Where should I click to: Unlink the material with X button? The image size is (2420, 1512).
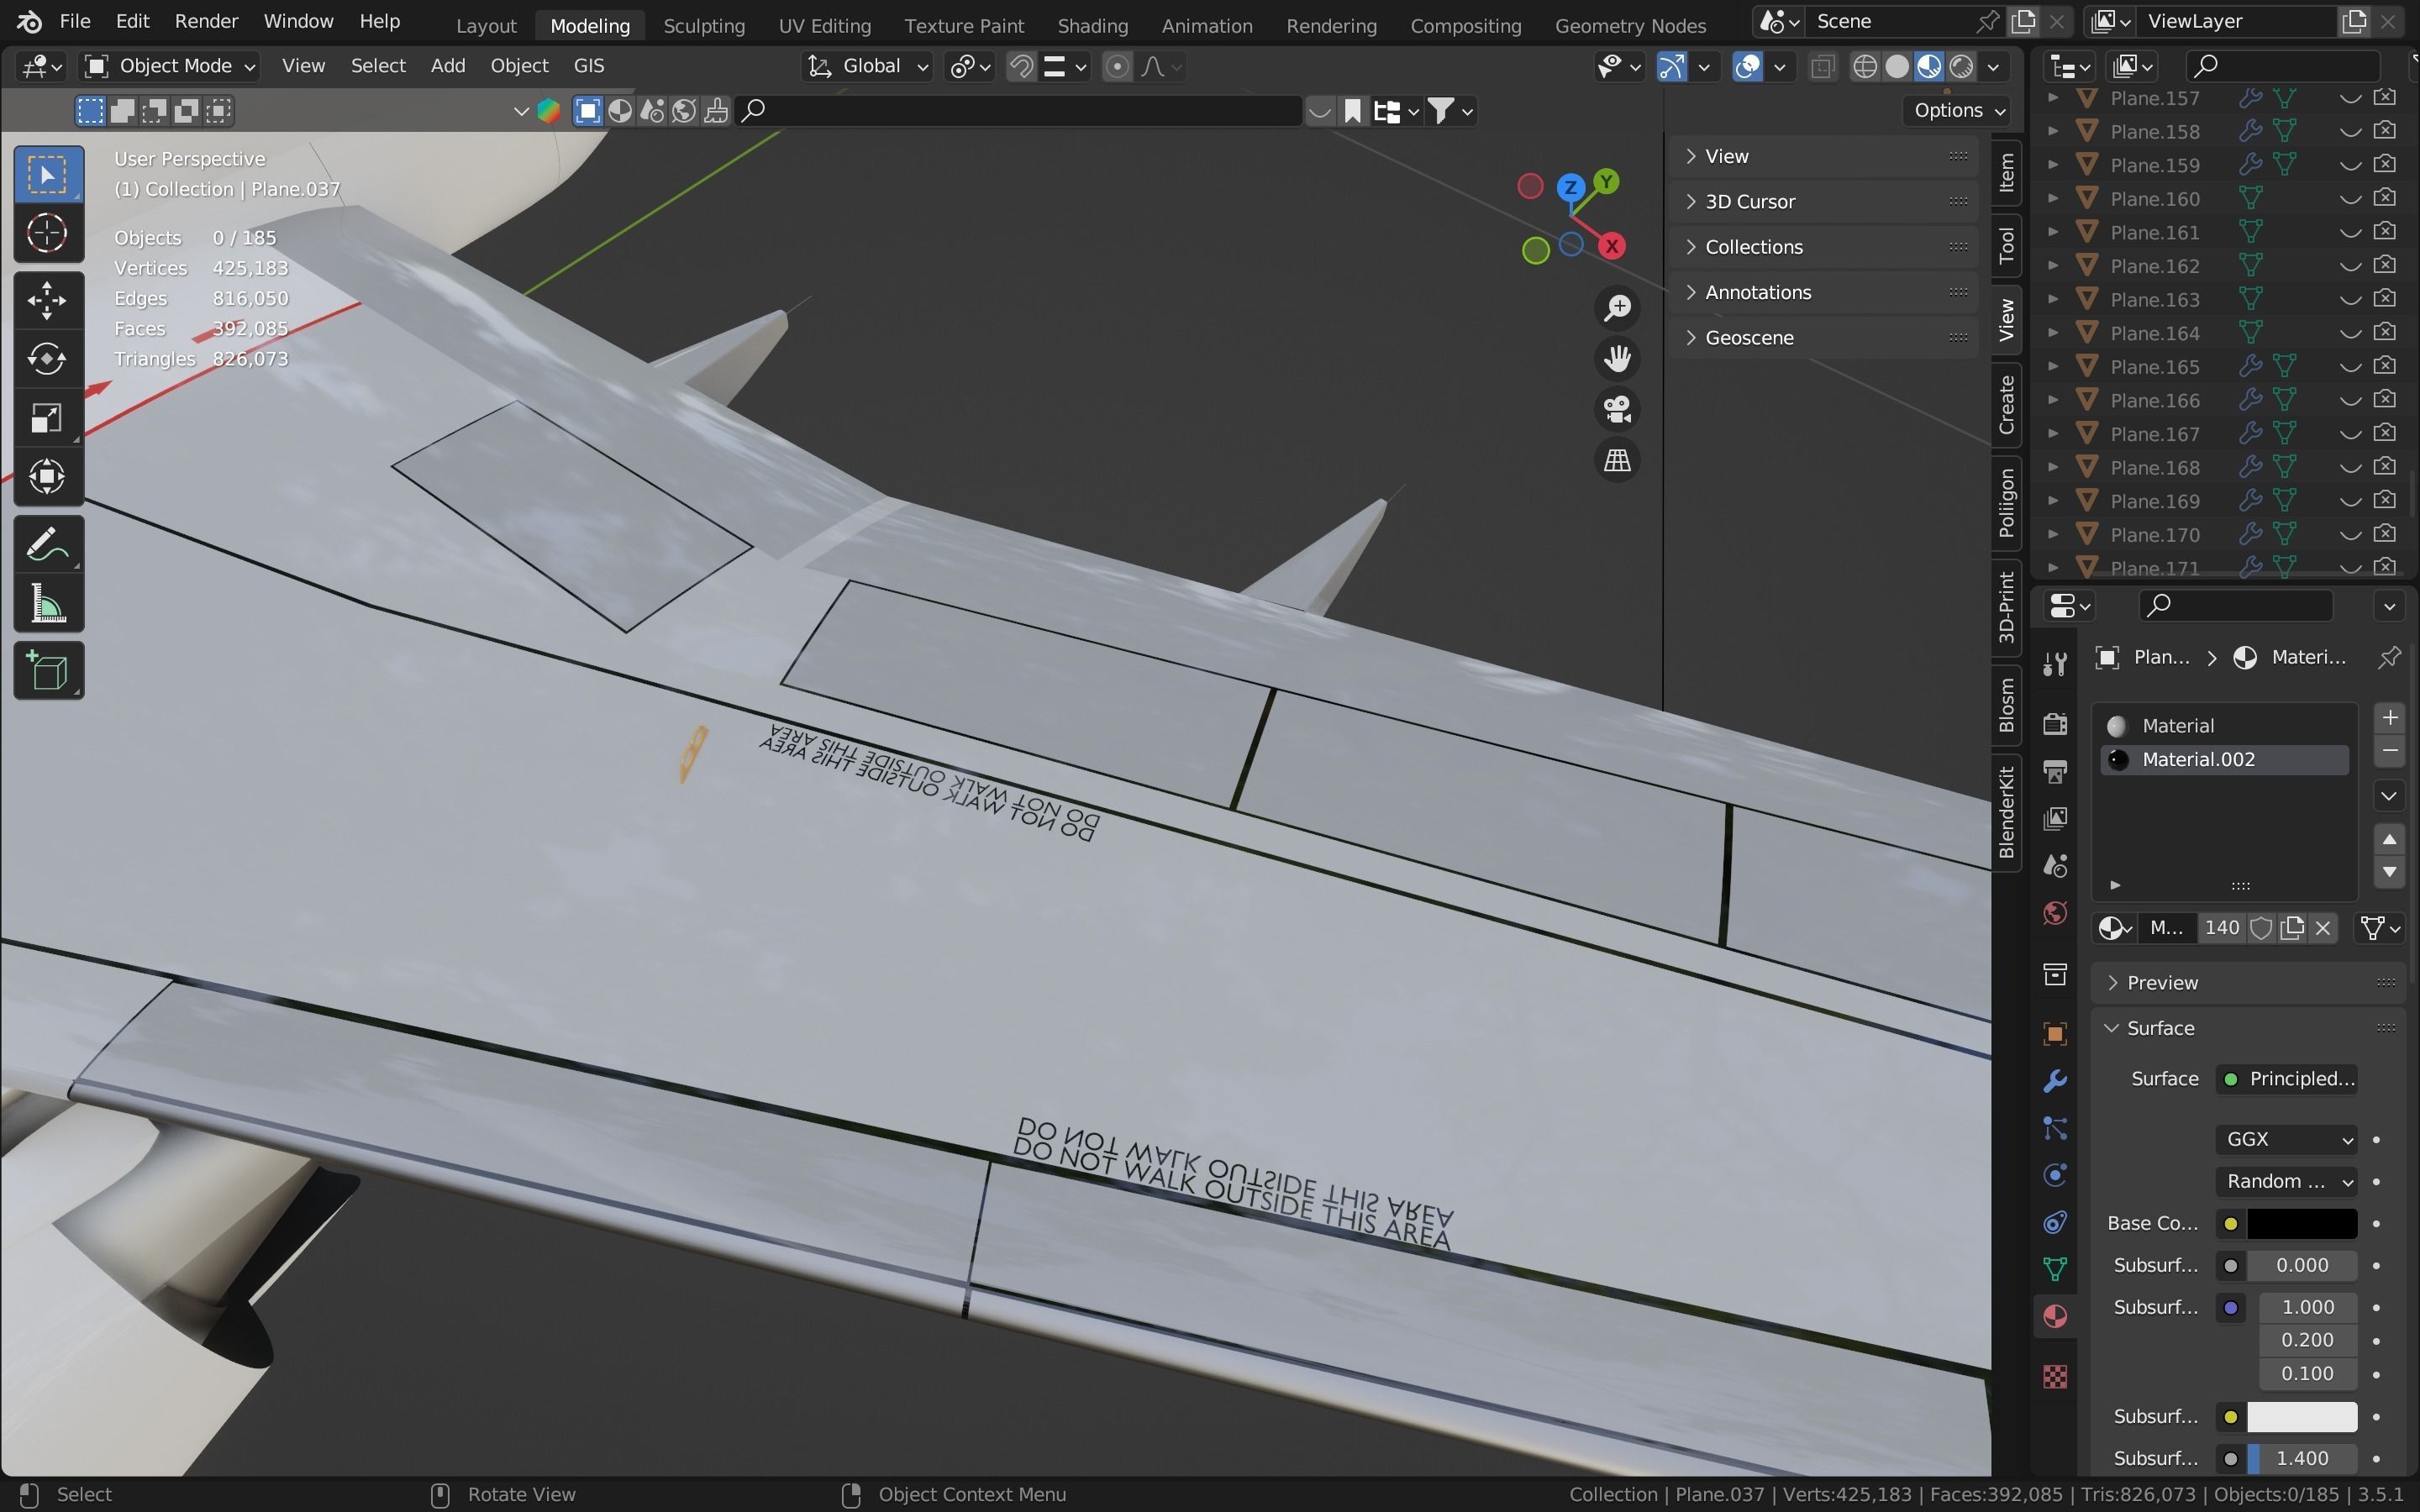(x=2323, y=928)
